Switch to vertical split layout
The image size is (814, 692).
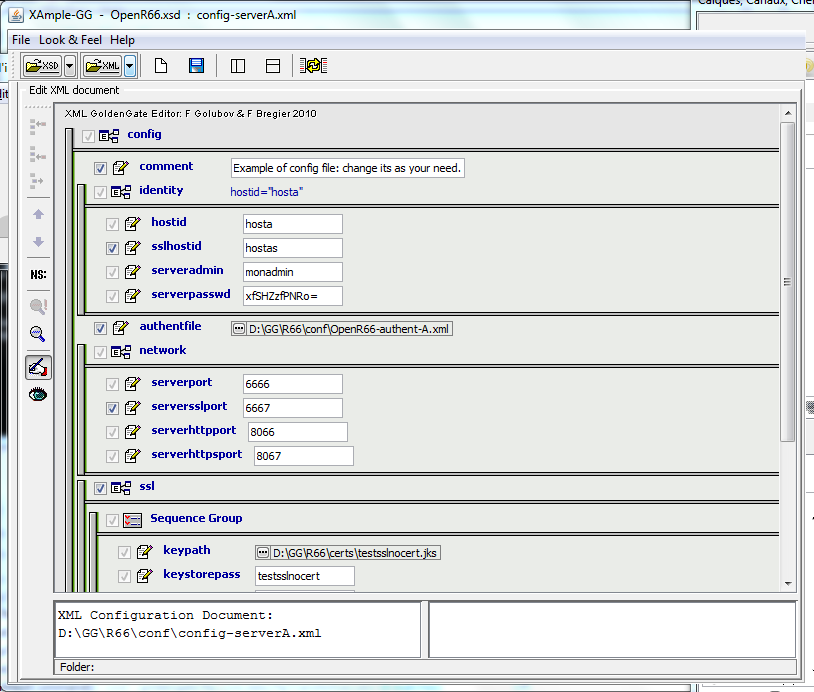(238, 66)
